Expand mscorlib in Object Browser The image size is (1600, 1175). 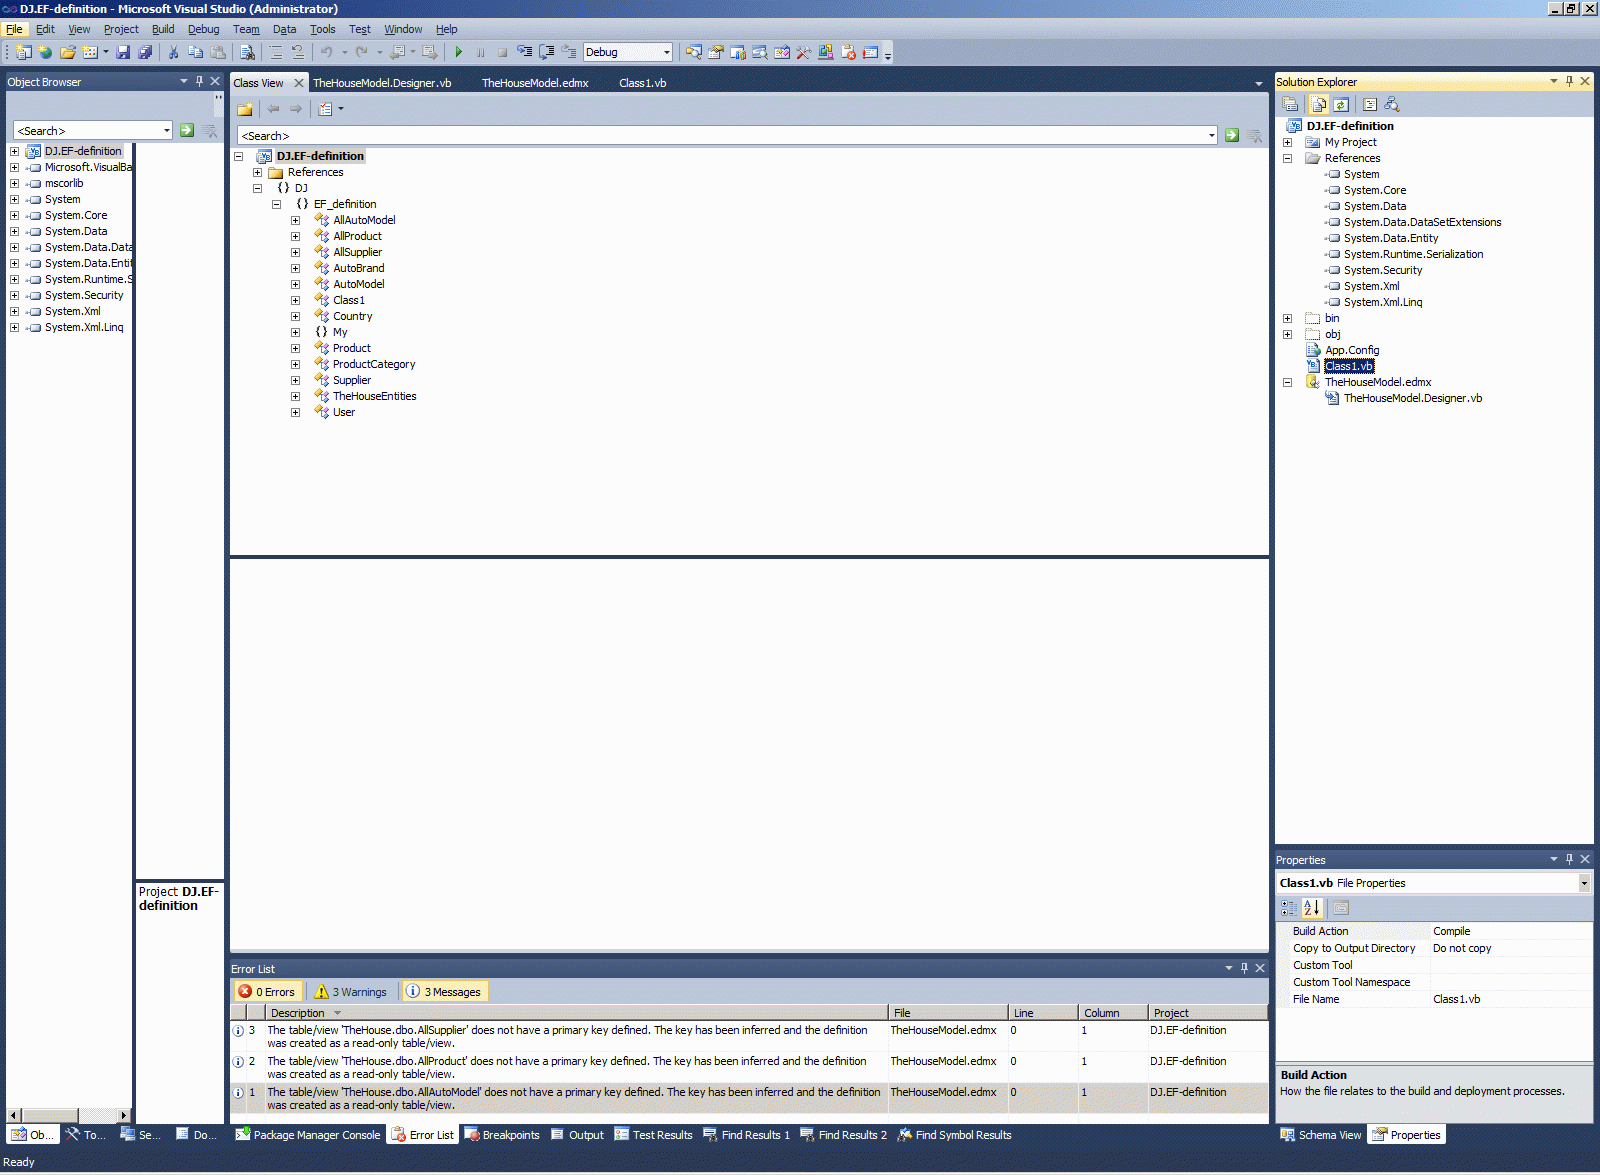[x=14, y=183]
